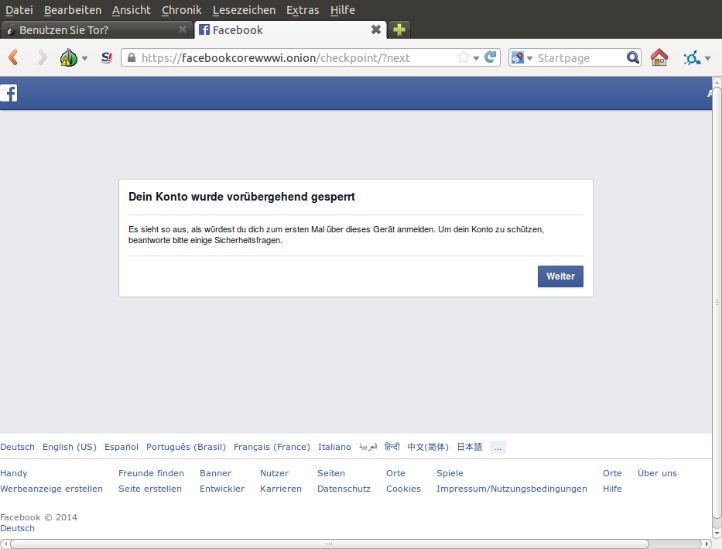Open the Chronik menu
The image size is (722, 549).
coord(181,10)
